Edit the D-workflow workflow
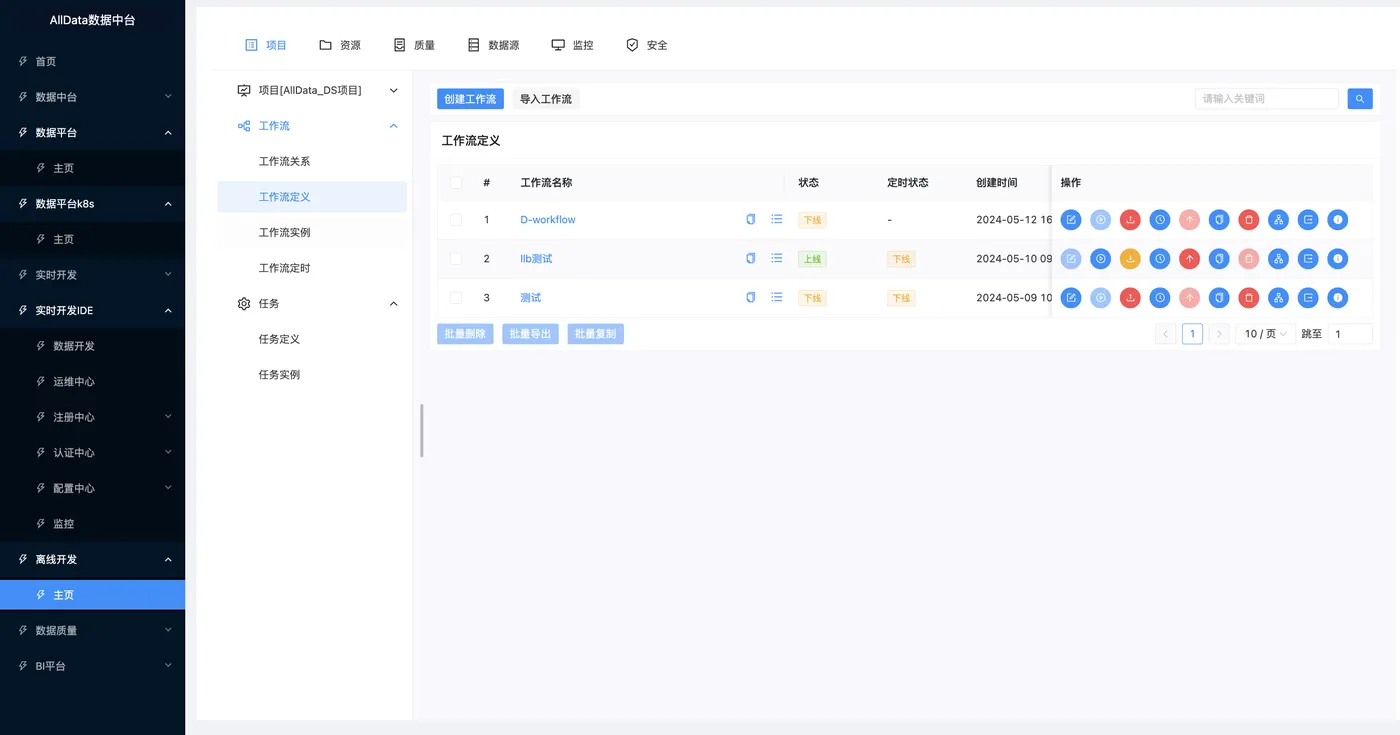1400x735 pixels. coord(1071,220)
